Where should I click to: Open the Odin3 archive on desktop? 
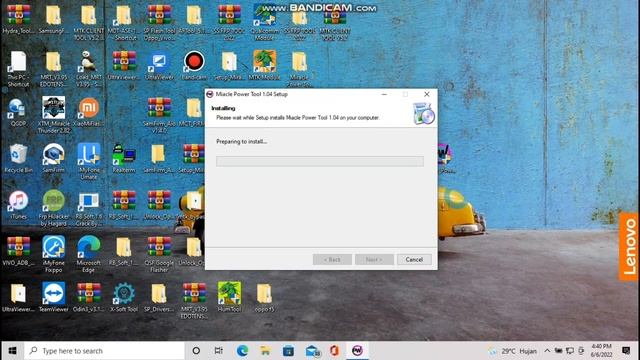89,297
